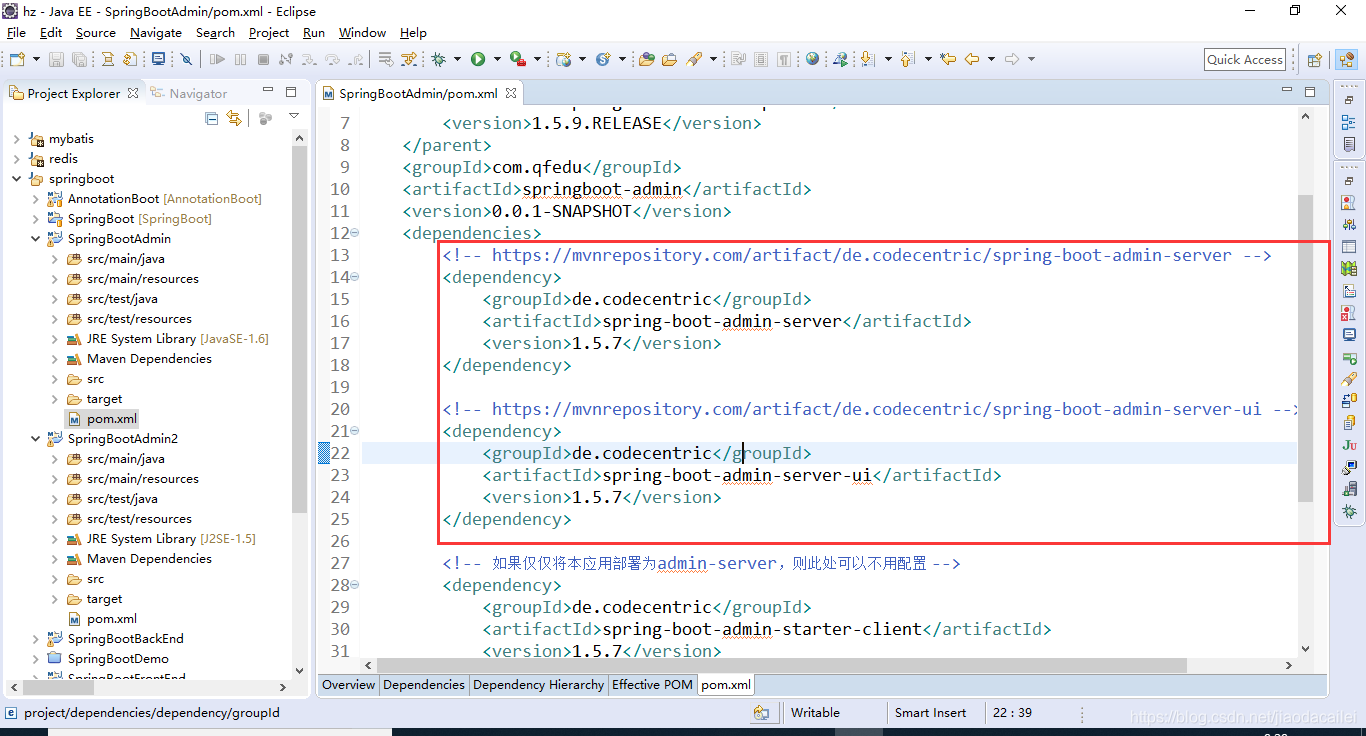This screenshot has height=736, width=1366.
Task: Open the JUnit view icon in right trim
Action: (x=1349, y=445)
